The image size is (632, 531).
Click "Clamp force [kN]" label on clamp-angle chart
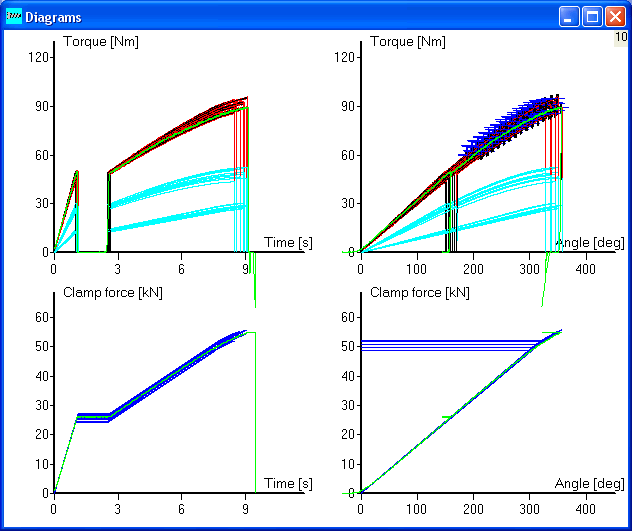[x=420, y=293]
